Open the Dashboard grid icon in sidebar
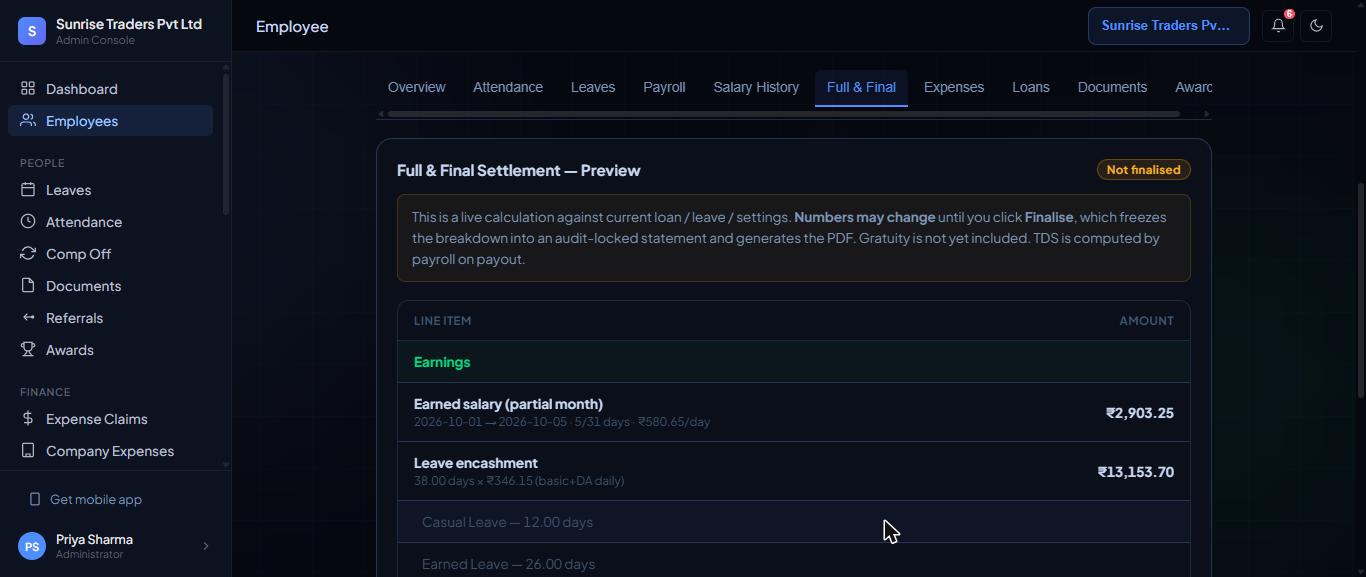 (x=28, y=89)
